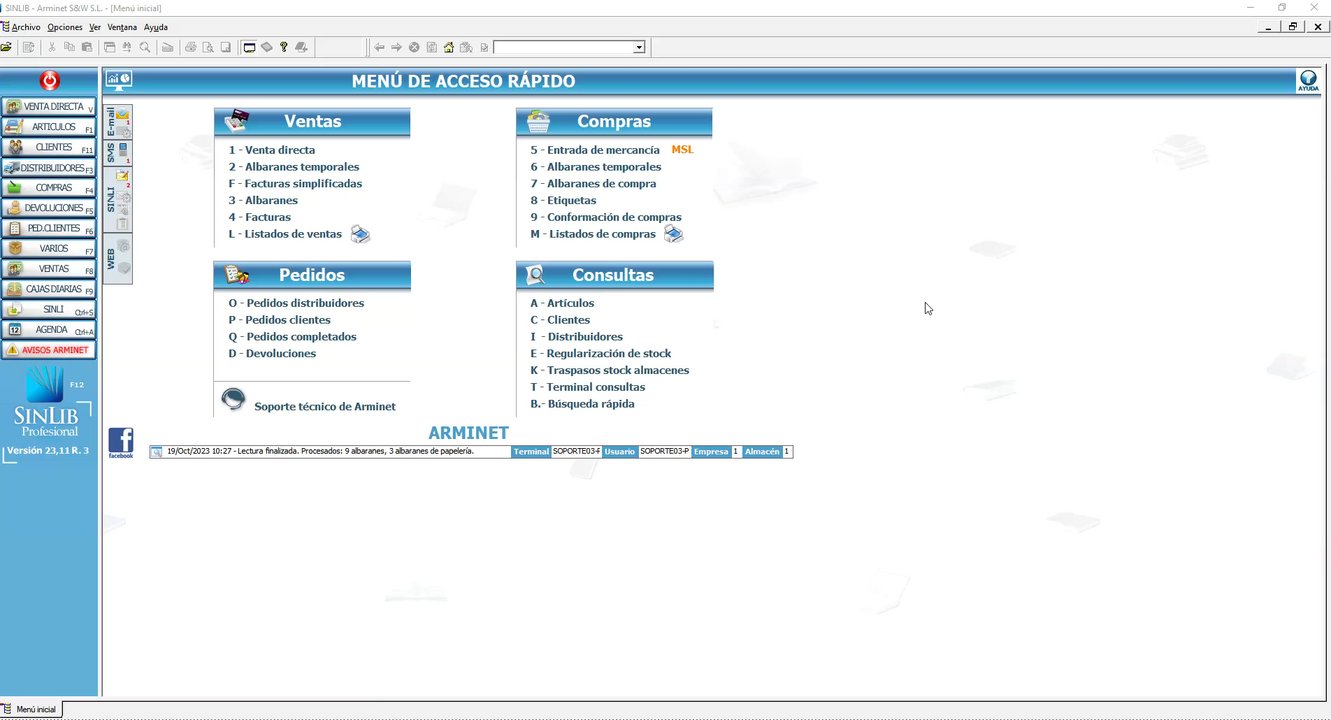The width and height of the screenshot is (1331, 720).
Task: Click the Soporte técnico phone icon
Action: [x=233, y=400]
